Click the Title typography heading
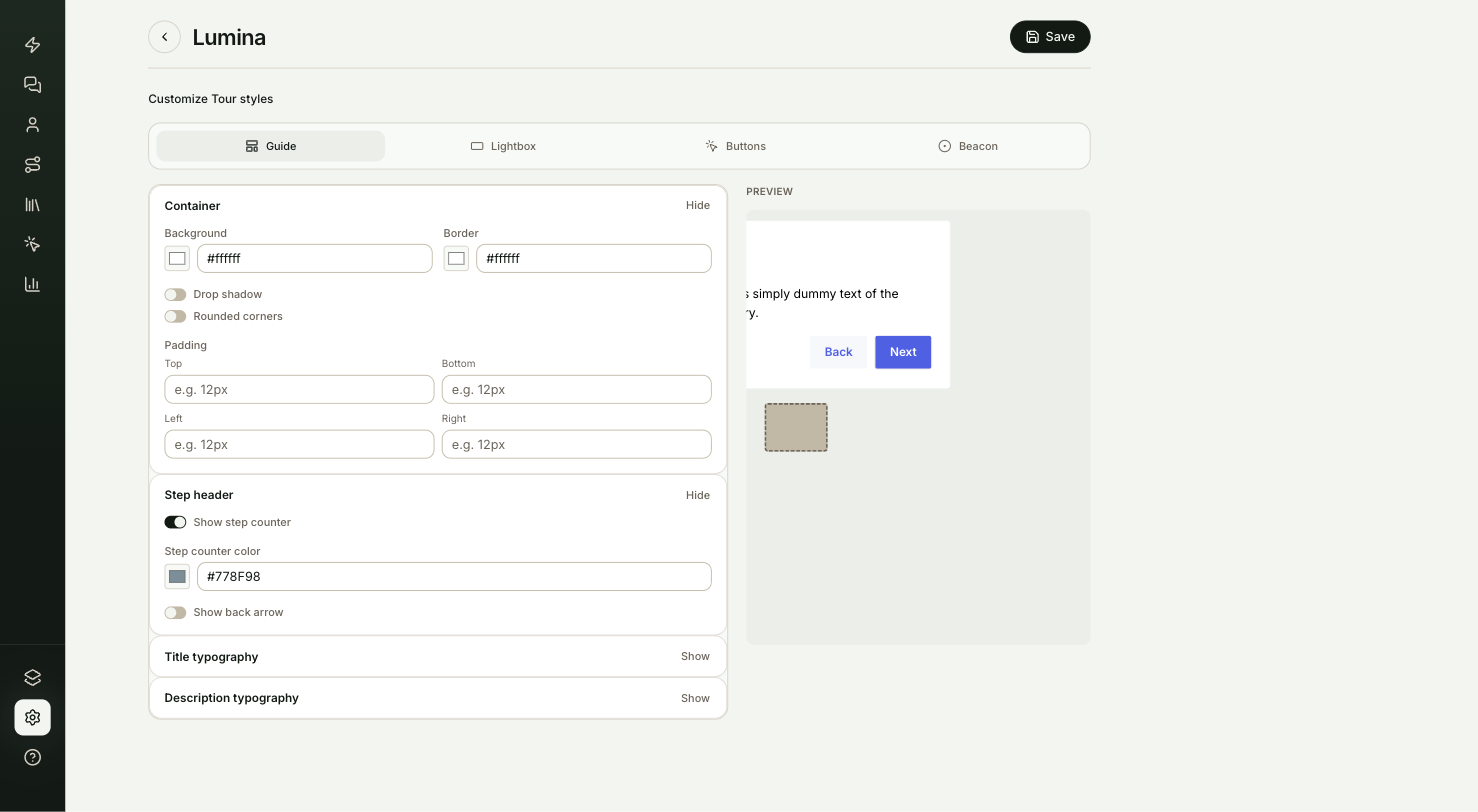1478x812 pixels. click(x=211, y=657)
